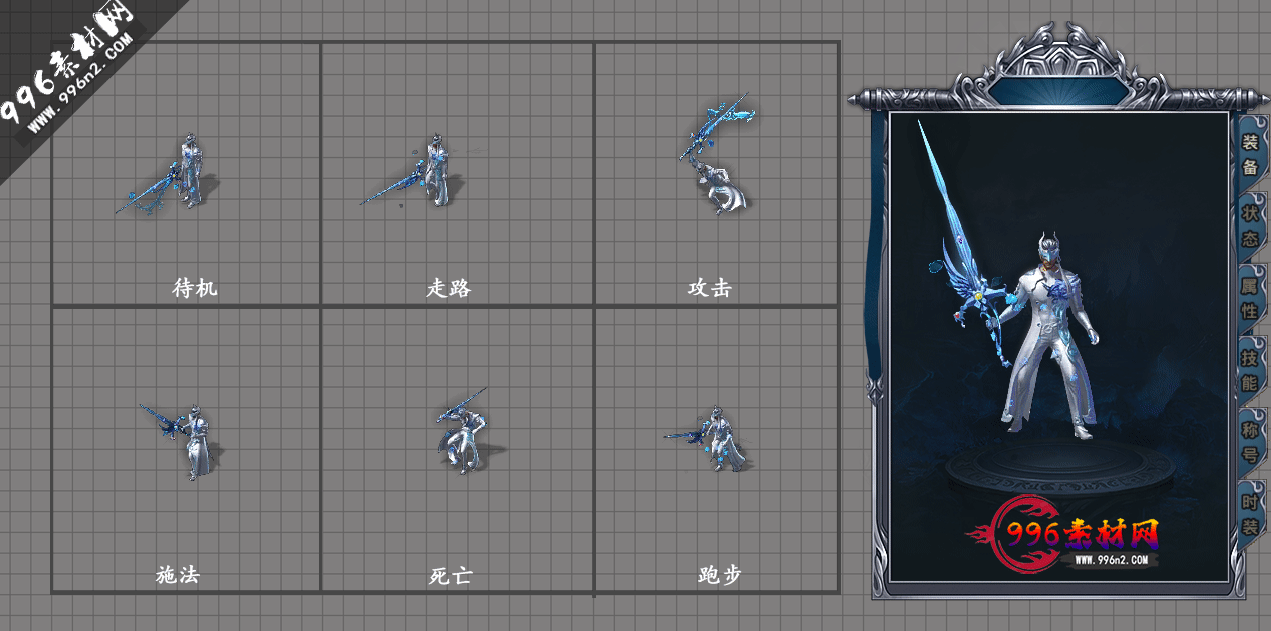Open the 技能 skills tab
The width and height of the screenshot is (1271, 631).
pos(1250,370)
